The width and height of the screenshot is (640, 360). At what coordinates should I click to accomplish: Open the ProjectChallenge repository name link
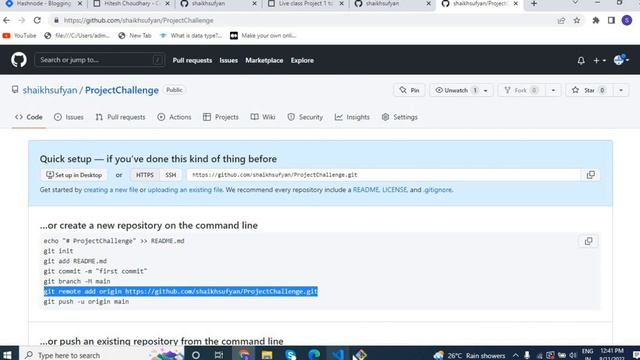(x=122, y=90)
